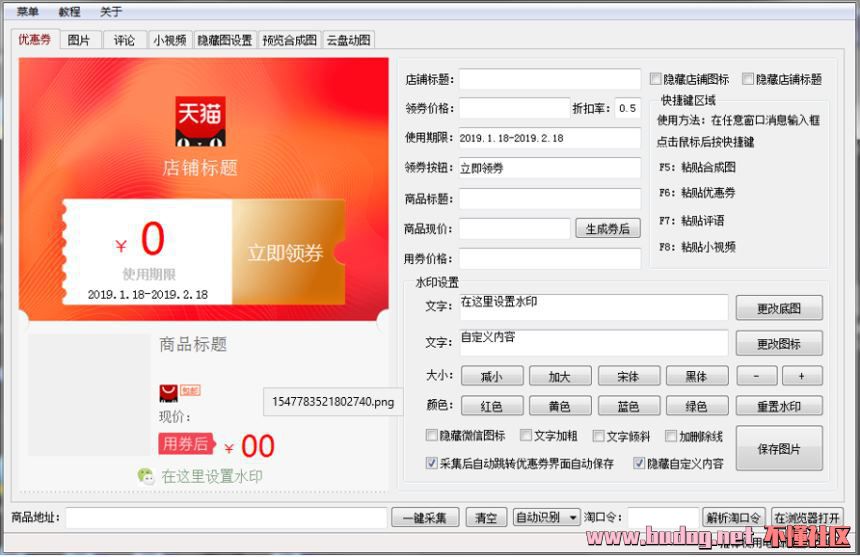
Task: Click the Tmall logo icon in coupon preview
Action: (x=200, y=122)
